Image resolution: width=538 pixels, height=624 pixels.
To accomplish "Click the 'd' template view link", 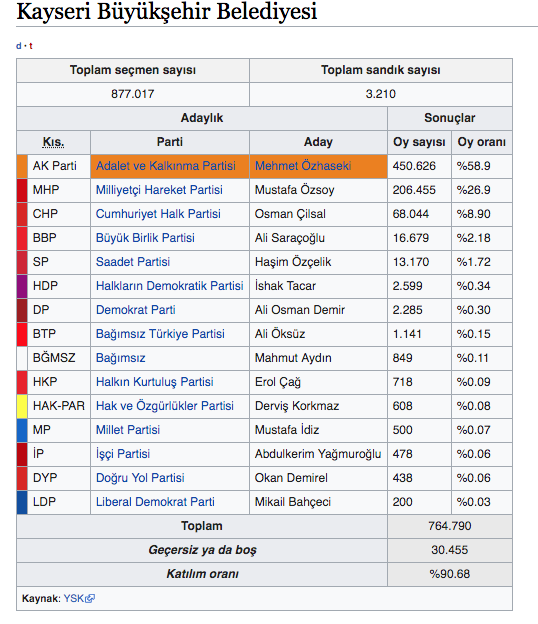I will 19,46.
